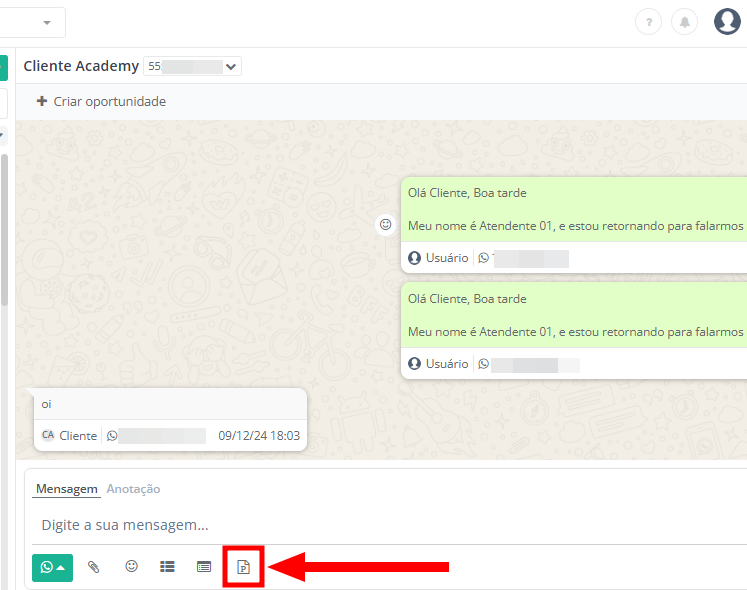This screenshot has height=590, width=747.
Task: Open the help question mark icon
Action: [648, 22]
